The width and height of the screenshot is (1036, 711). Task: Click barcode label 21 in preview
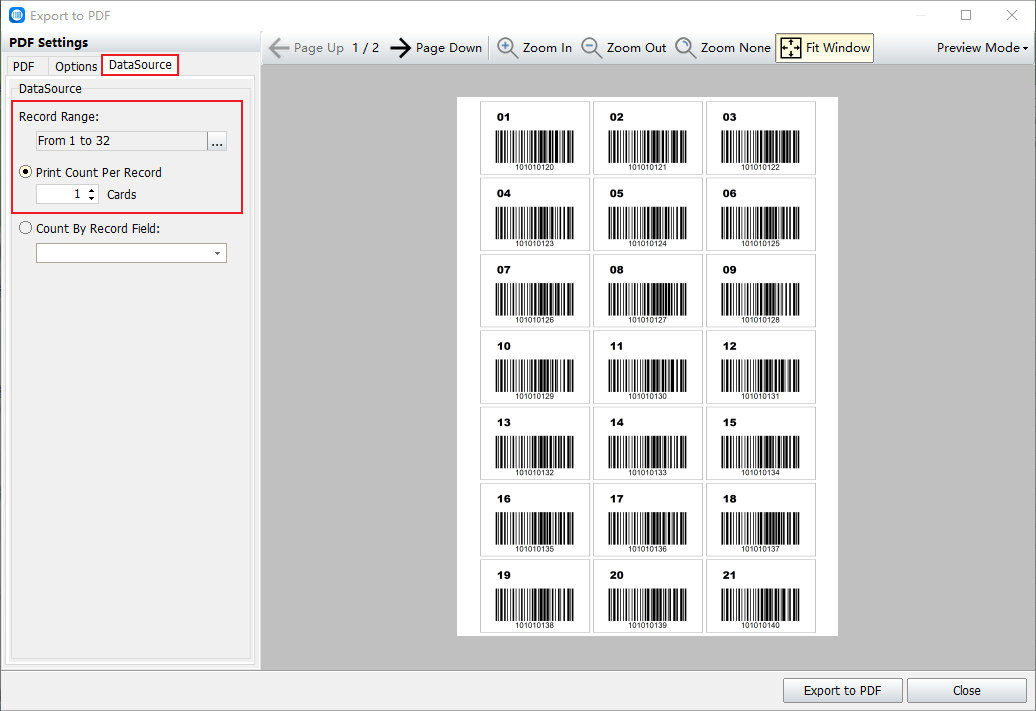[760, 596]
